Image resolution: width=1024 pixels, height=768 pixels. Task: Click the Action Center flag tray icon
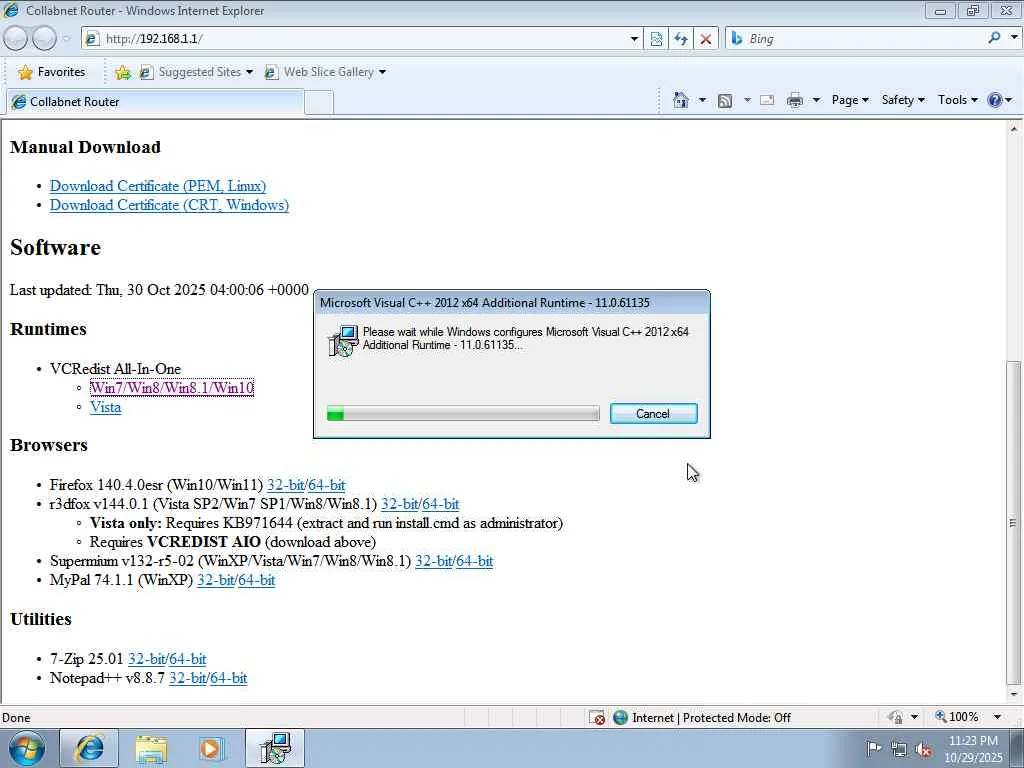pyautogui.click(x=873, y=748)
